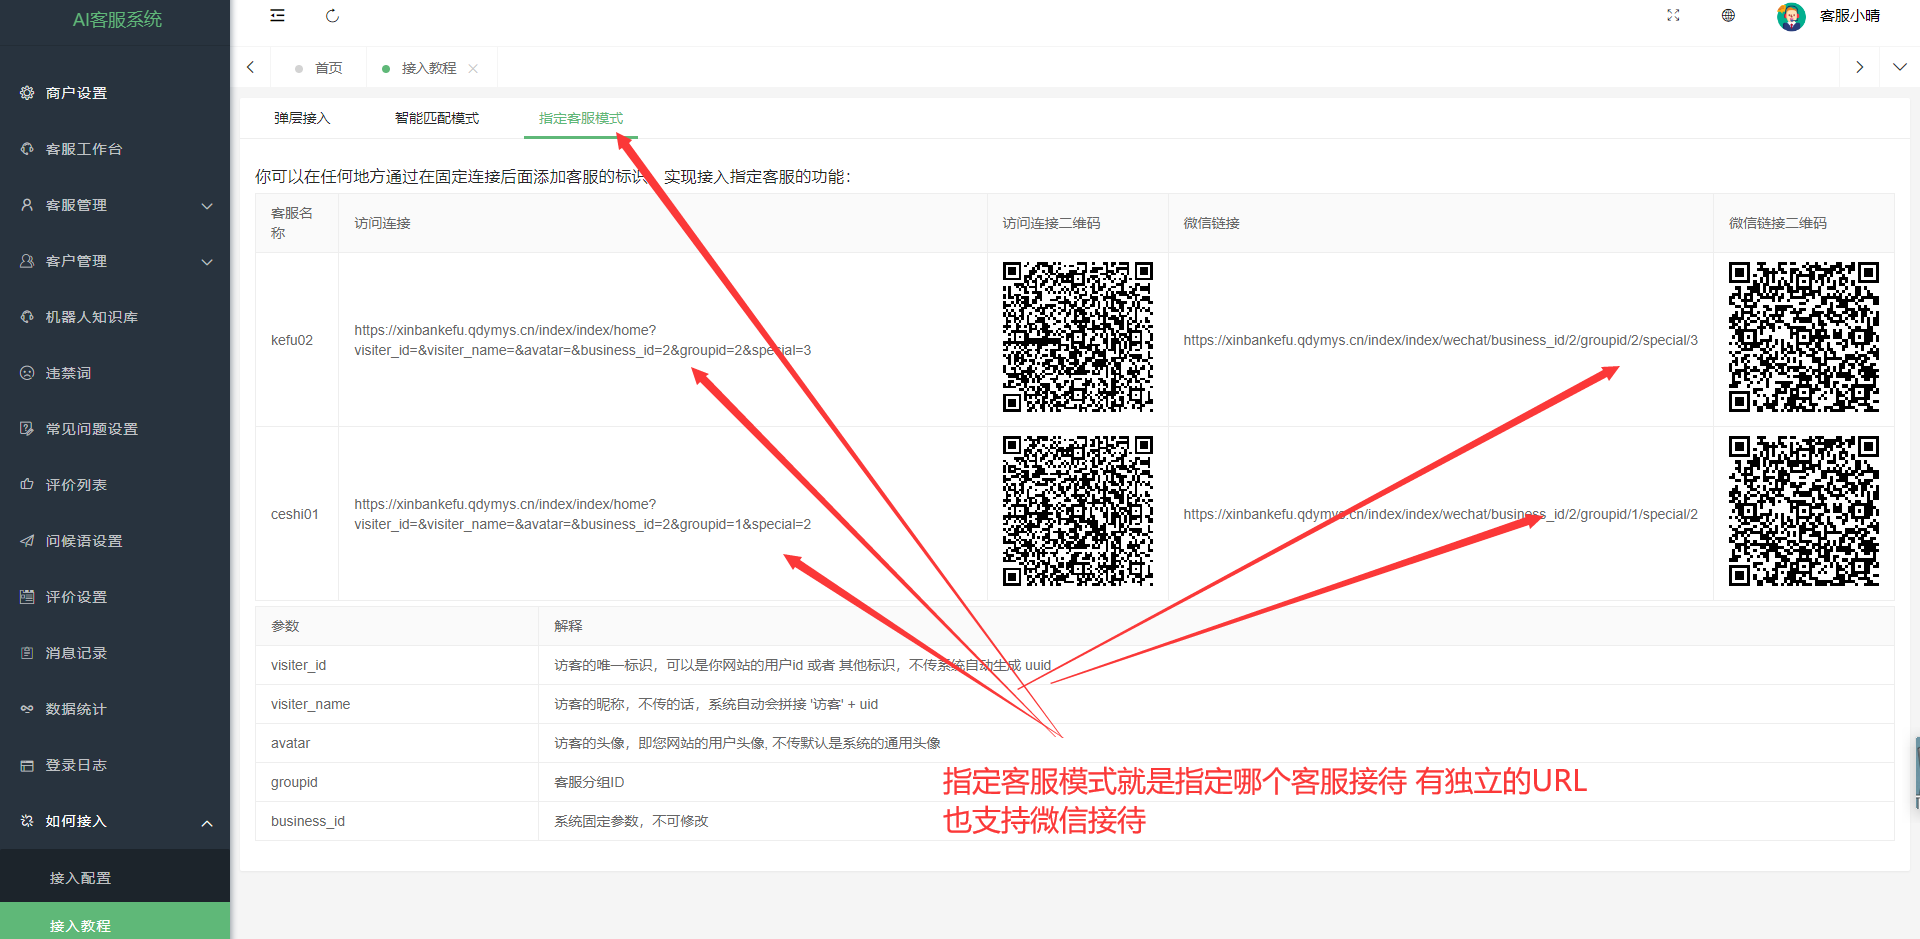Expand the 客户管理 submenu arrow

pyautogui.click(x=207, y=262)
